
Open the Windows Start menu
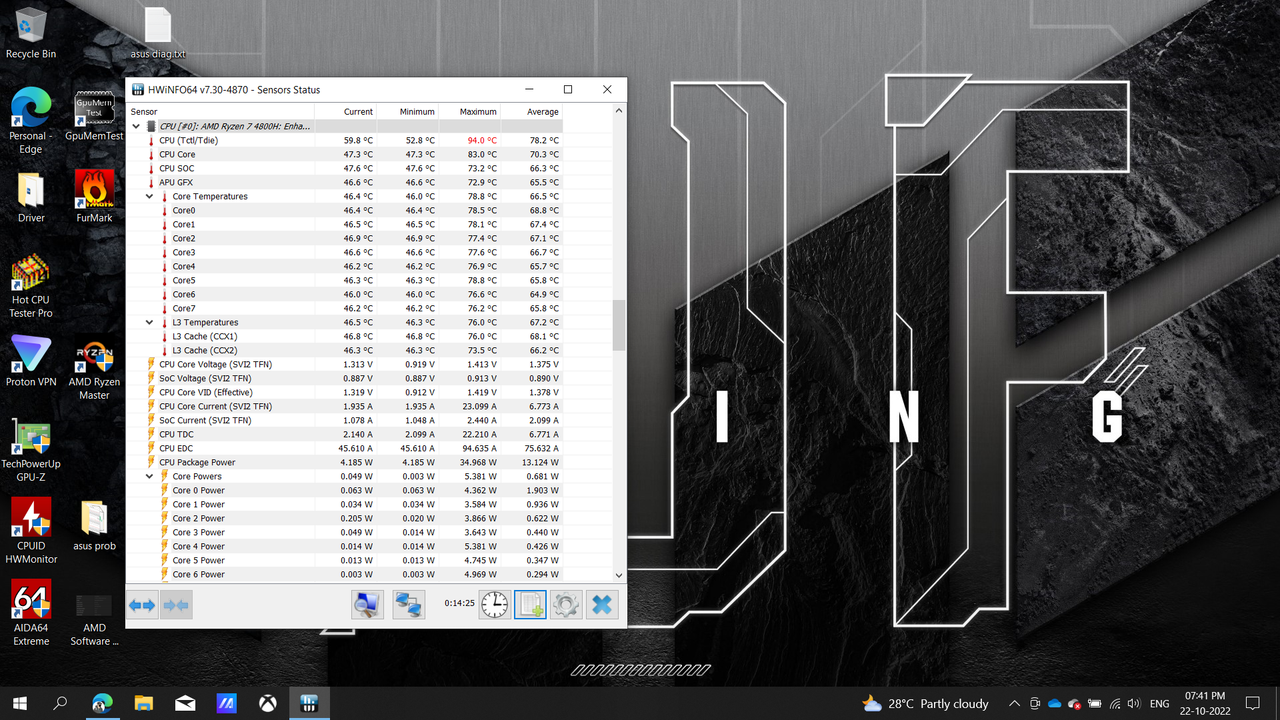pos(19,703)
